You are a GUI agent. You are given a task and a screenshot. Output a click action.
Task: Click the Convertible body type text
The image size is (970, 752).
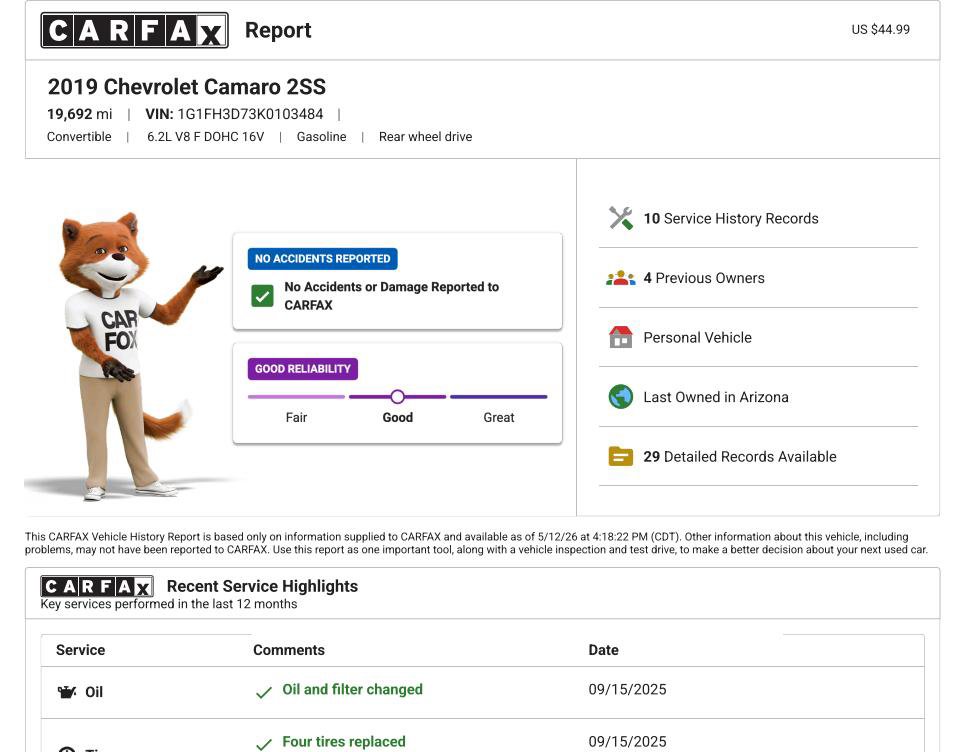pos(79,137)
